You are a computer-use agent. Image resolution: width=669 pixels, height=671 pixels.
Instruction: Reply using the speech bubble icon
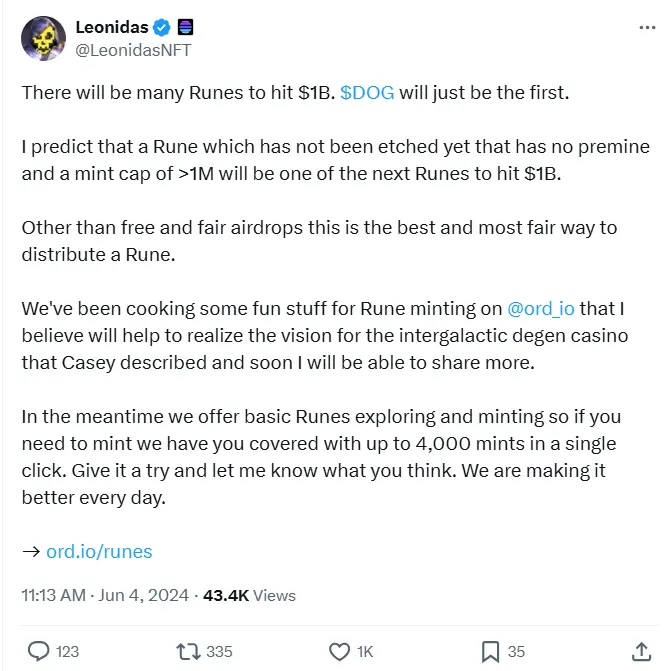39,651
